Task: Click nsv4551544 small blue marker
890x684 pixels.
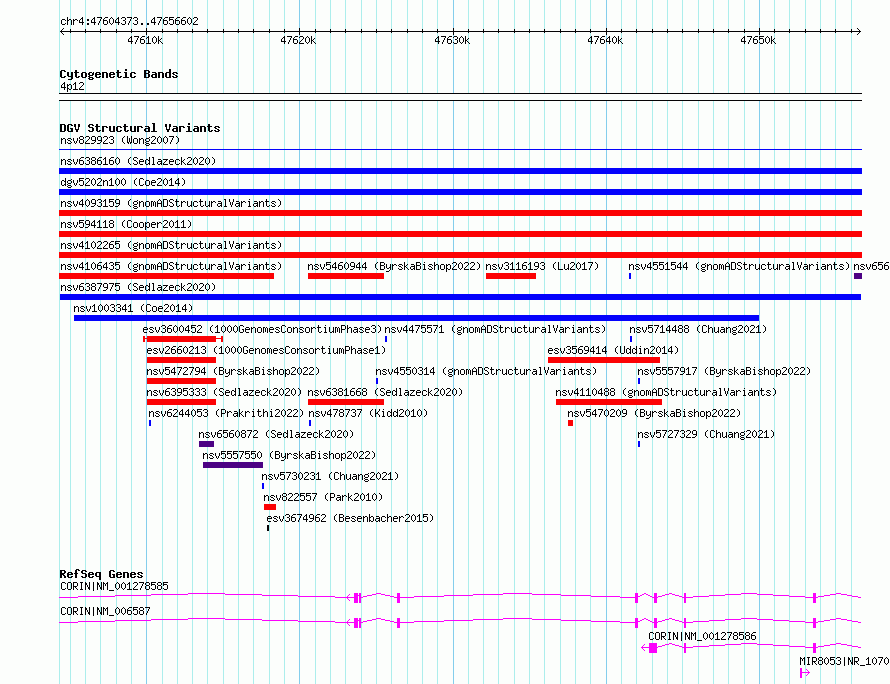Action: [x=630, y=276]
